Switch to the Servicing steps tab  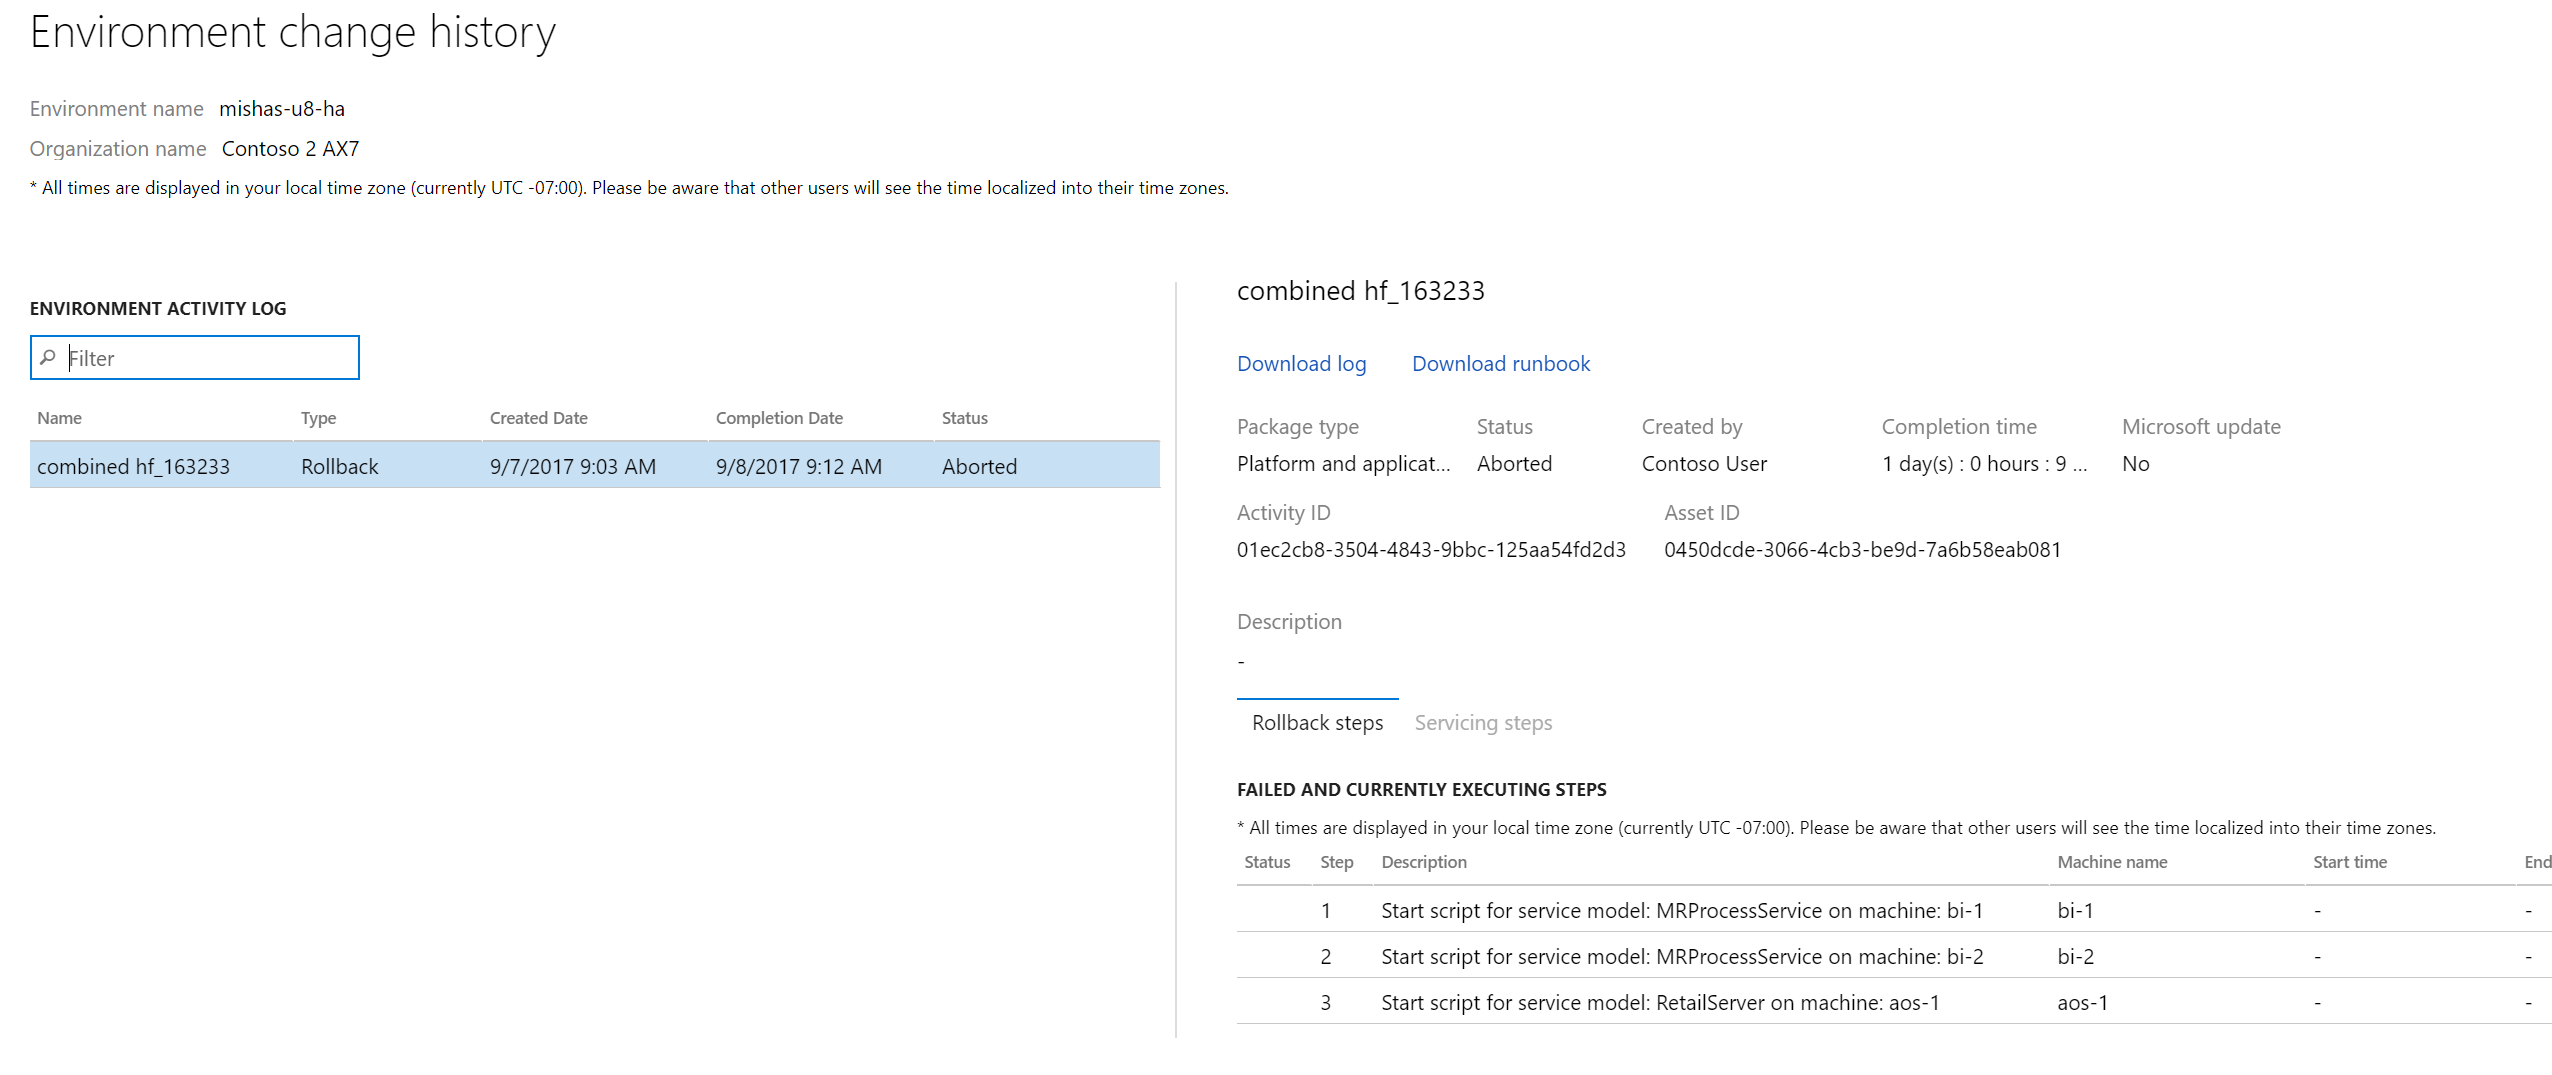pyautogui.click(x=1483, y=723)
